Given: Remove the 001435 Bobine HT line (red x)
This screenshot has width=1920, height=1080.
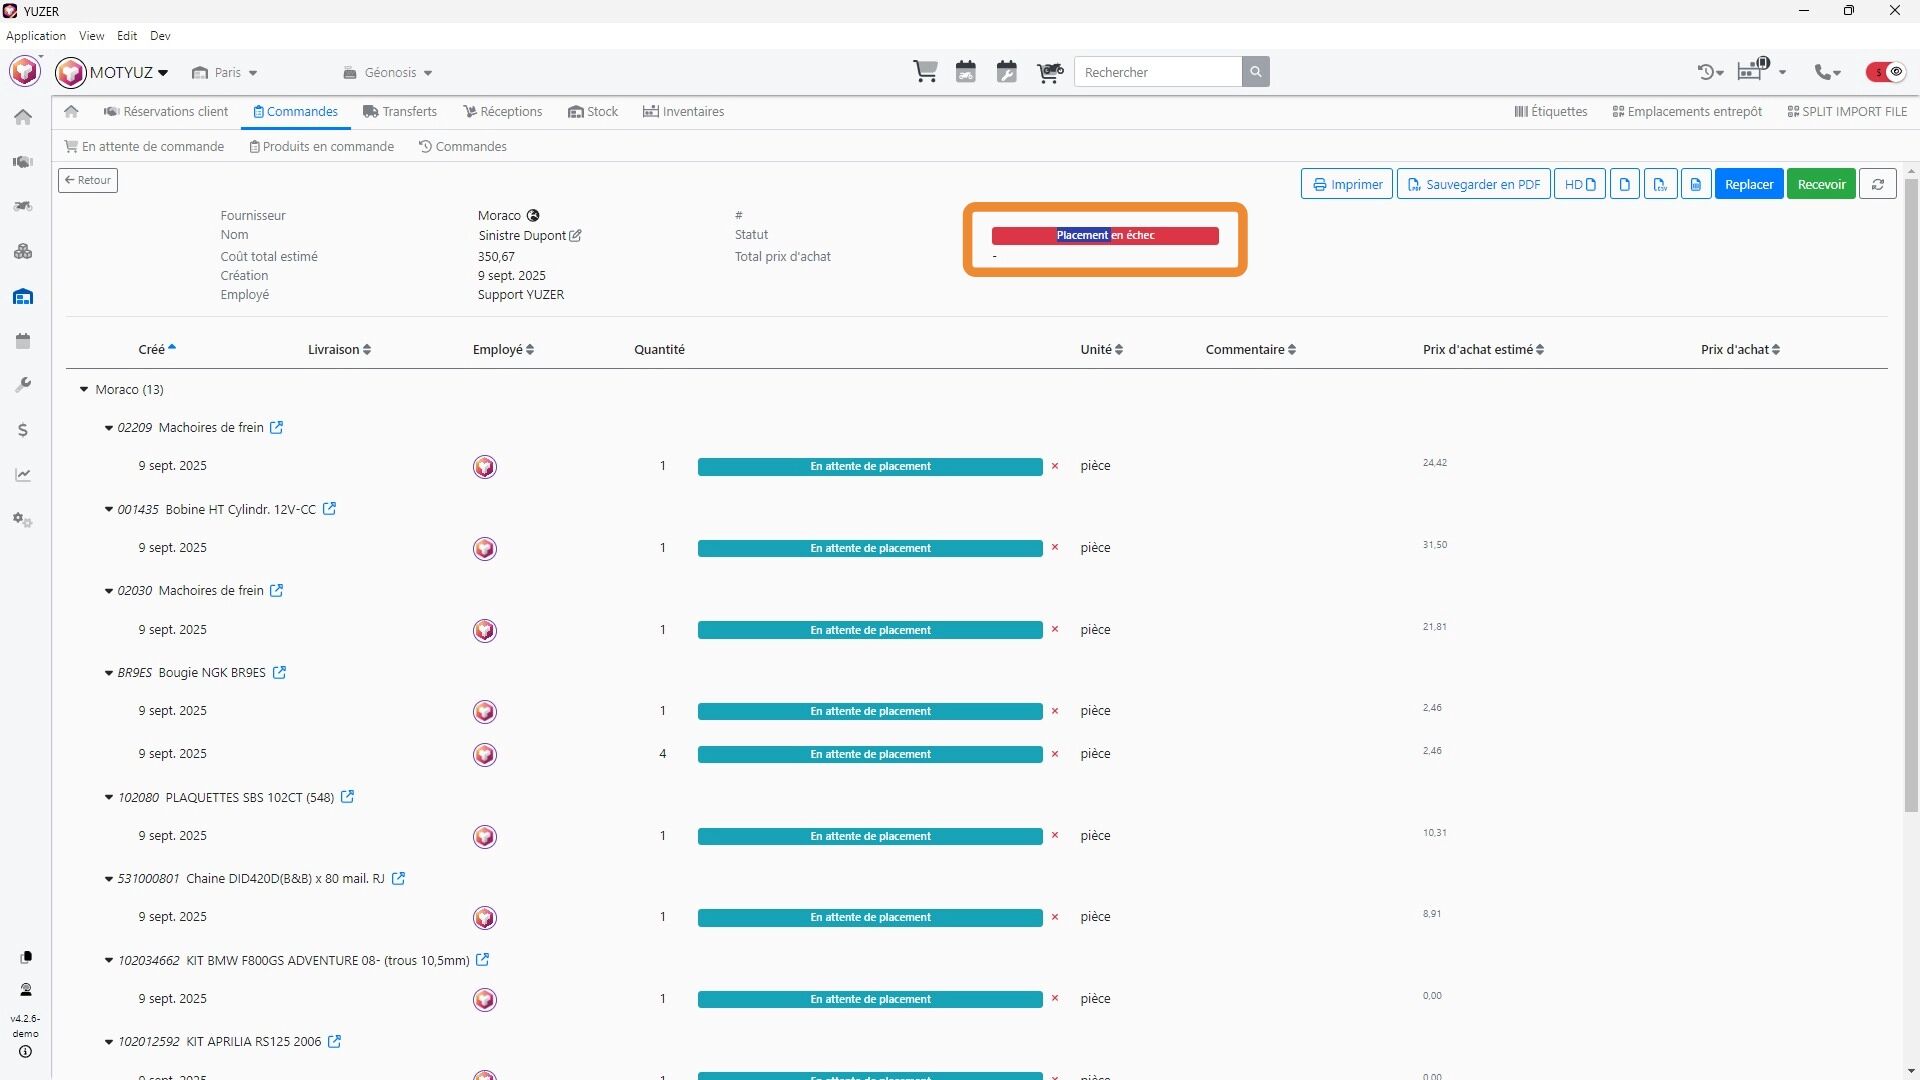Looking at the screenshot, I should coord(1055,548).
